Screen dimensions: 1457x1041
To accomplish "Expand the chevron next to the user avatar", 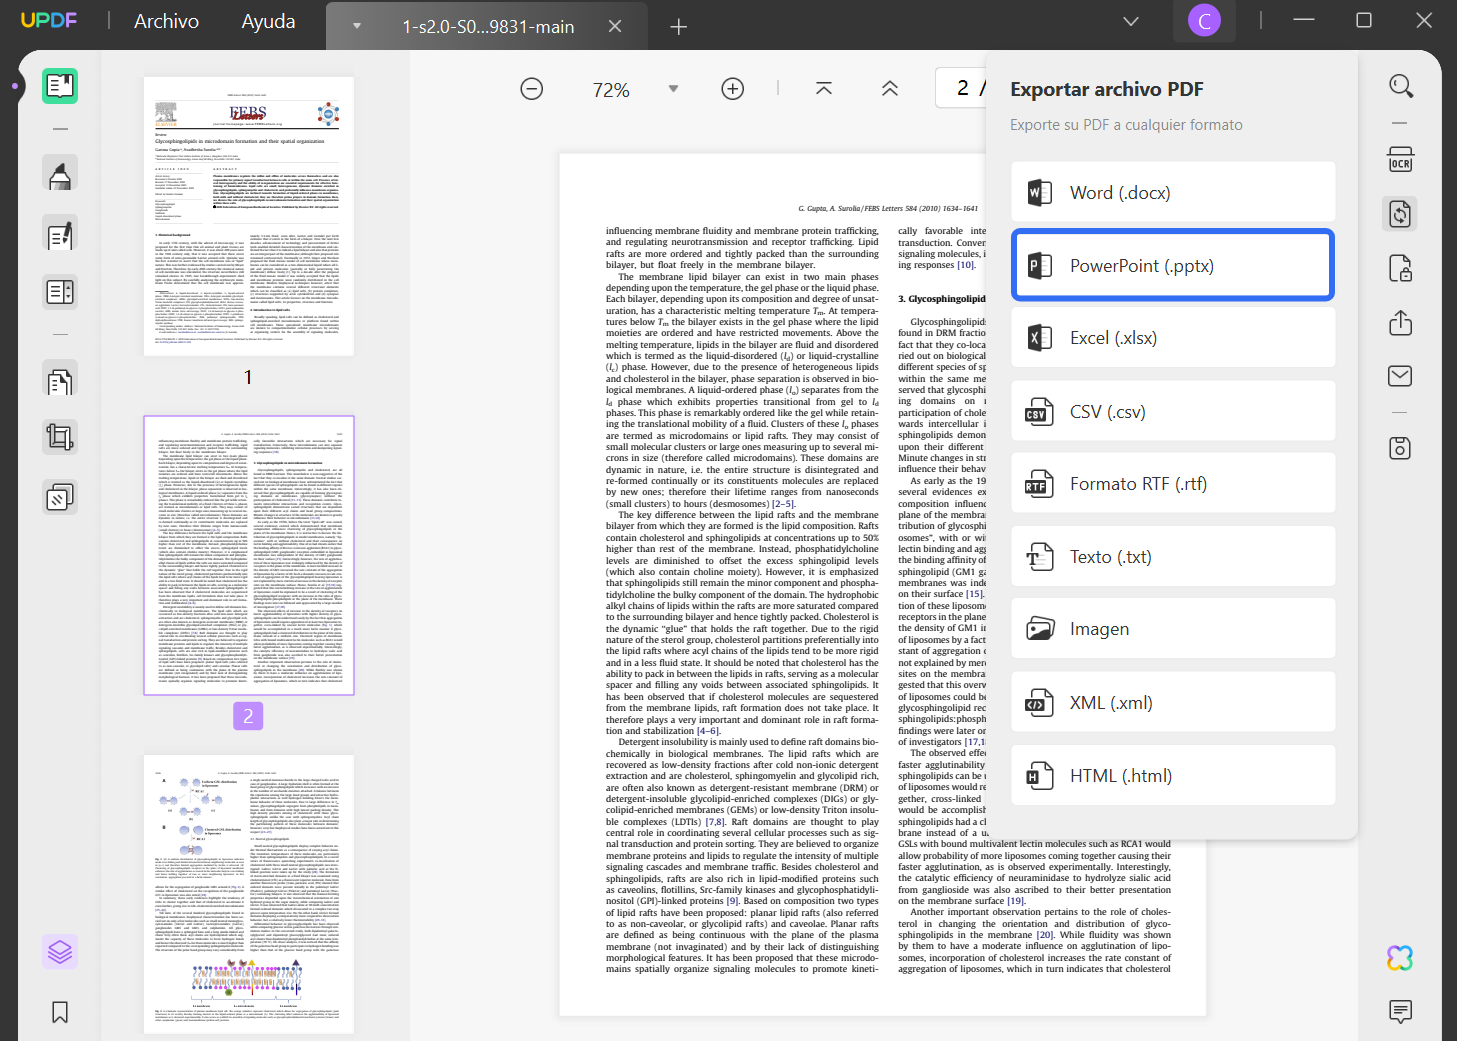I will 1131,20.
